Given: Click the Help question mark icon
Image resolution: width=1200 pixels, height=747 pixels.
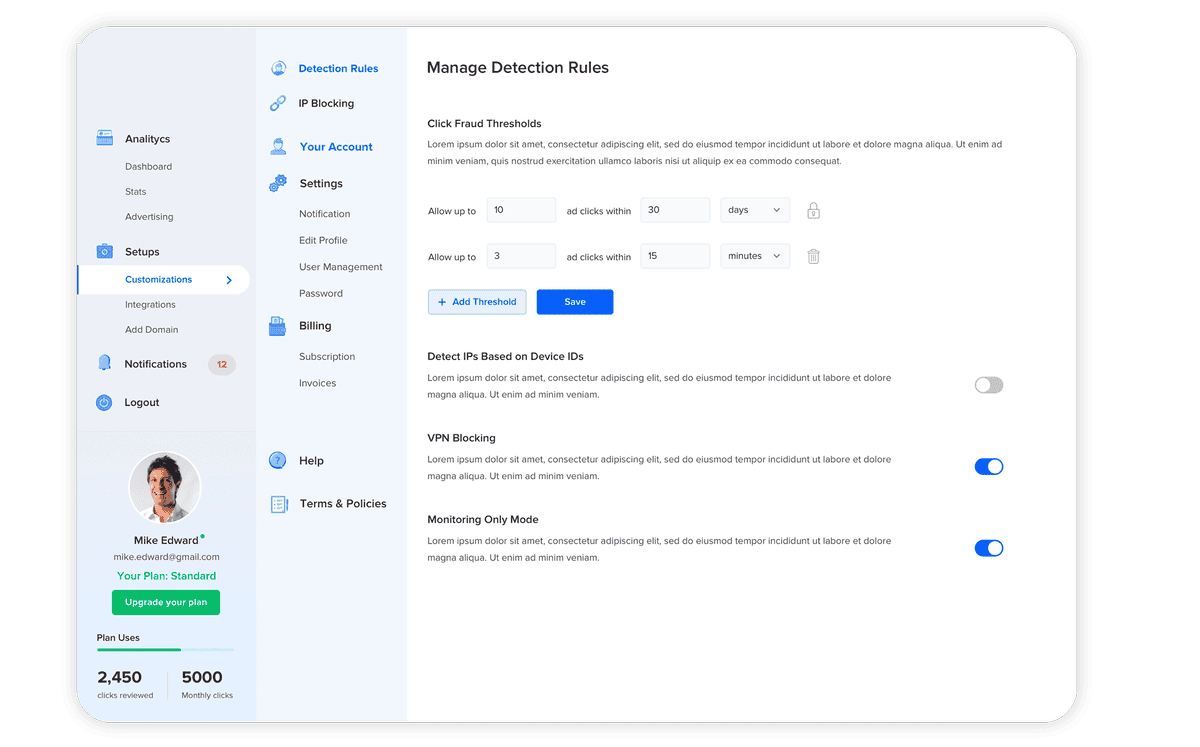Looking at the screenshot, I should click(x=278, y=460).
